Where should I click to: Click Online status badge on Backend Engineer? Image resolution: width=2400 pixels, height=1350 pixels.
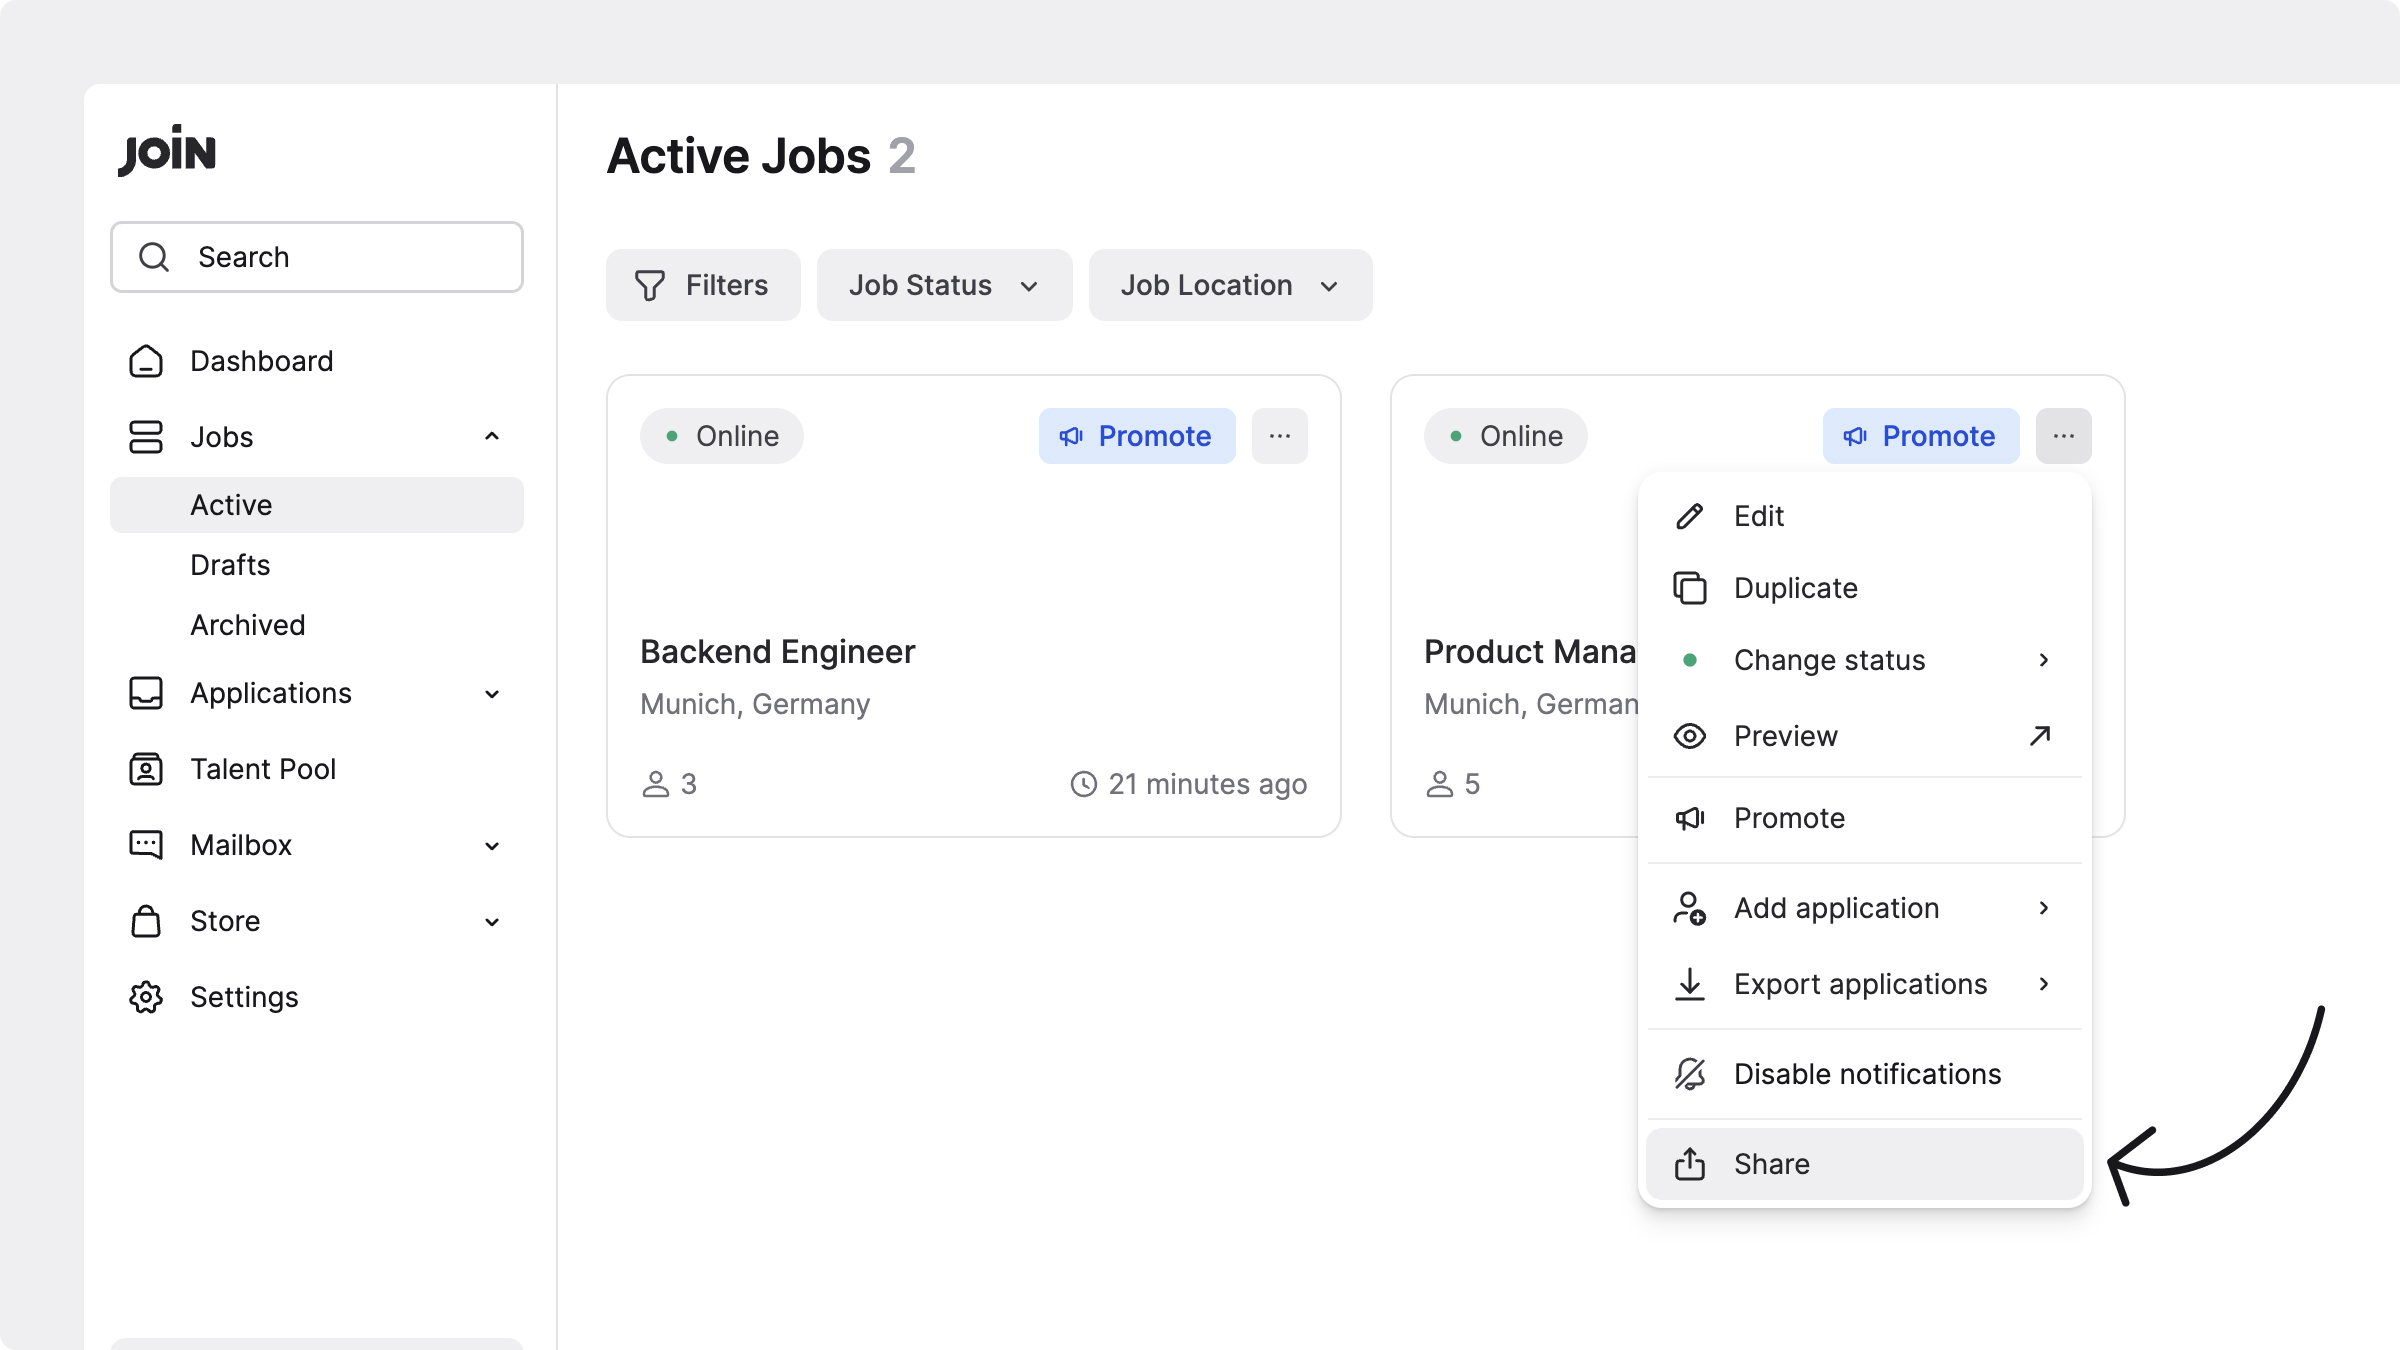(x=721, y=436)
